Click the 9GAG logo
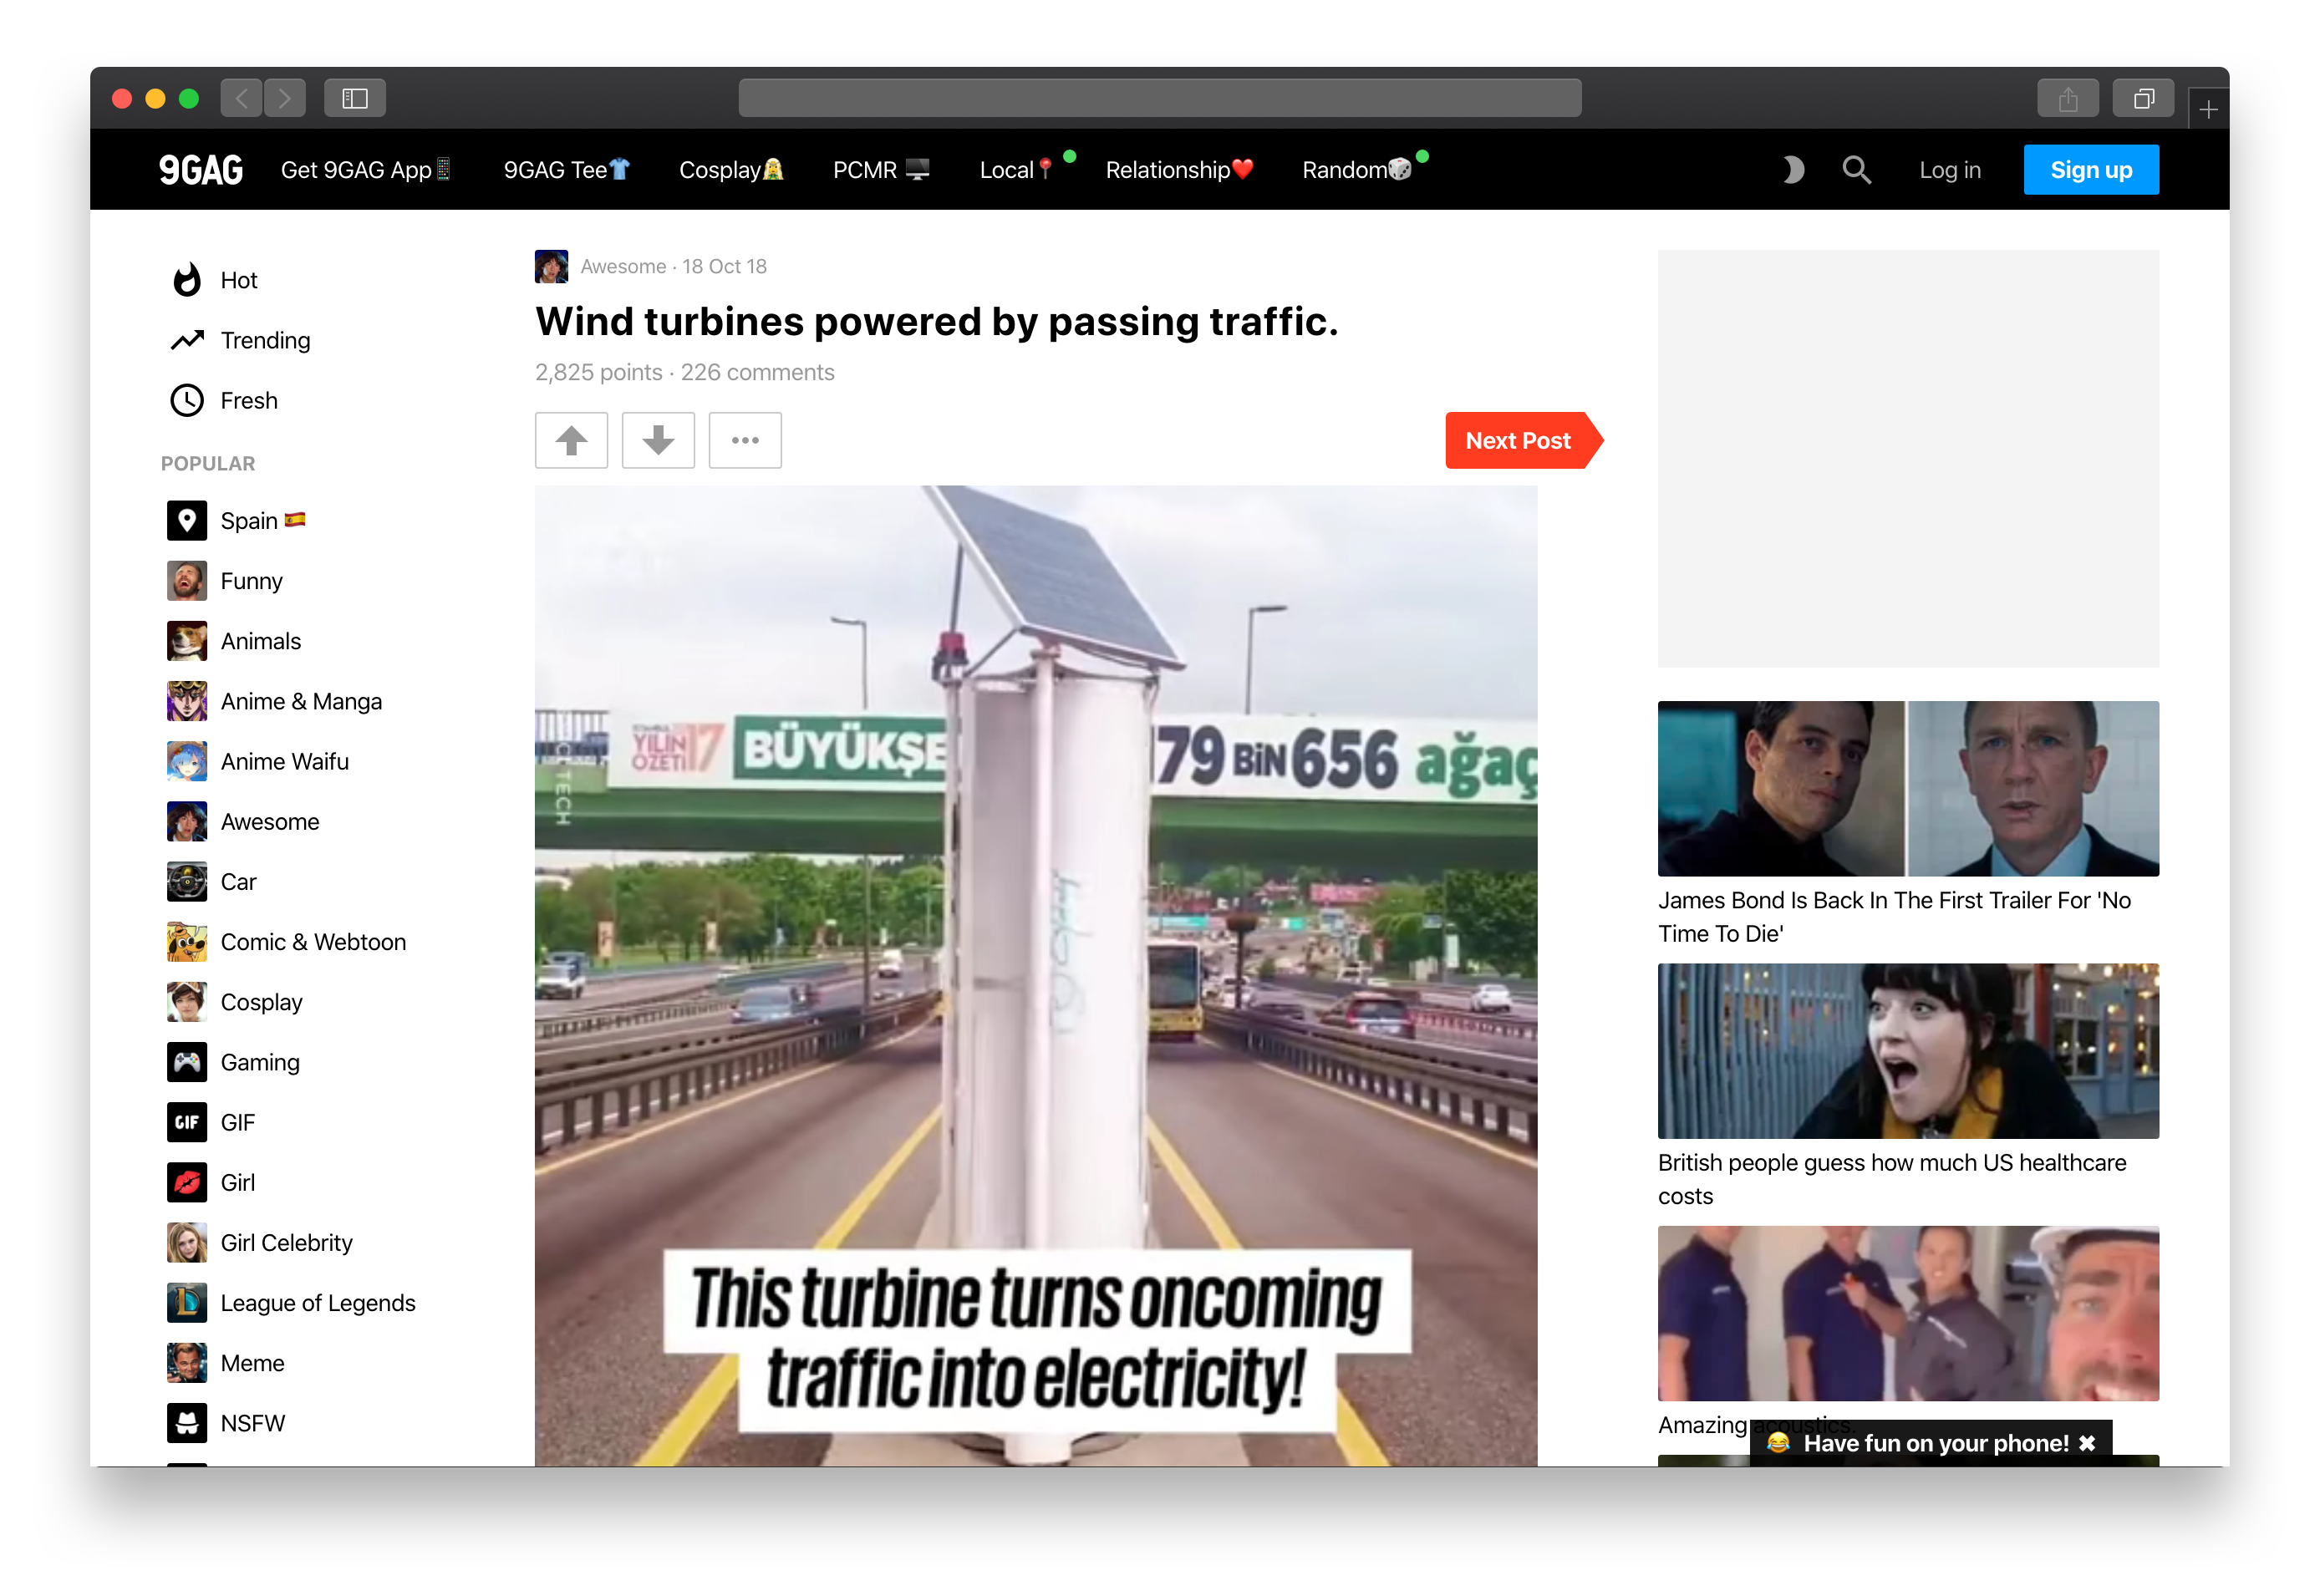The image size is (2320, 1596). point(201,170)
